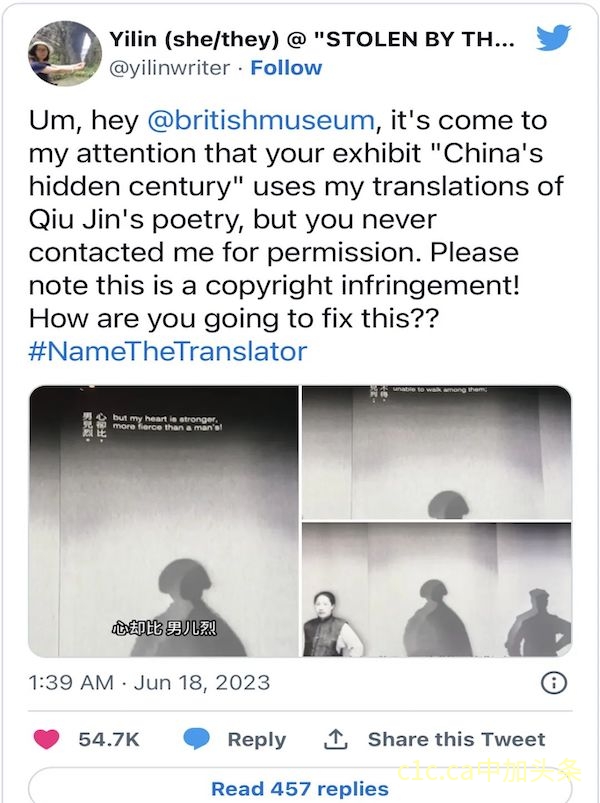
Task: Open the bottom-right photo with woman's portrait
Action: [437, 589]
